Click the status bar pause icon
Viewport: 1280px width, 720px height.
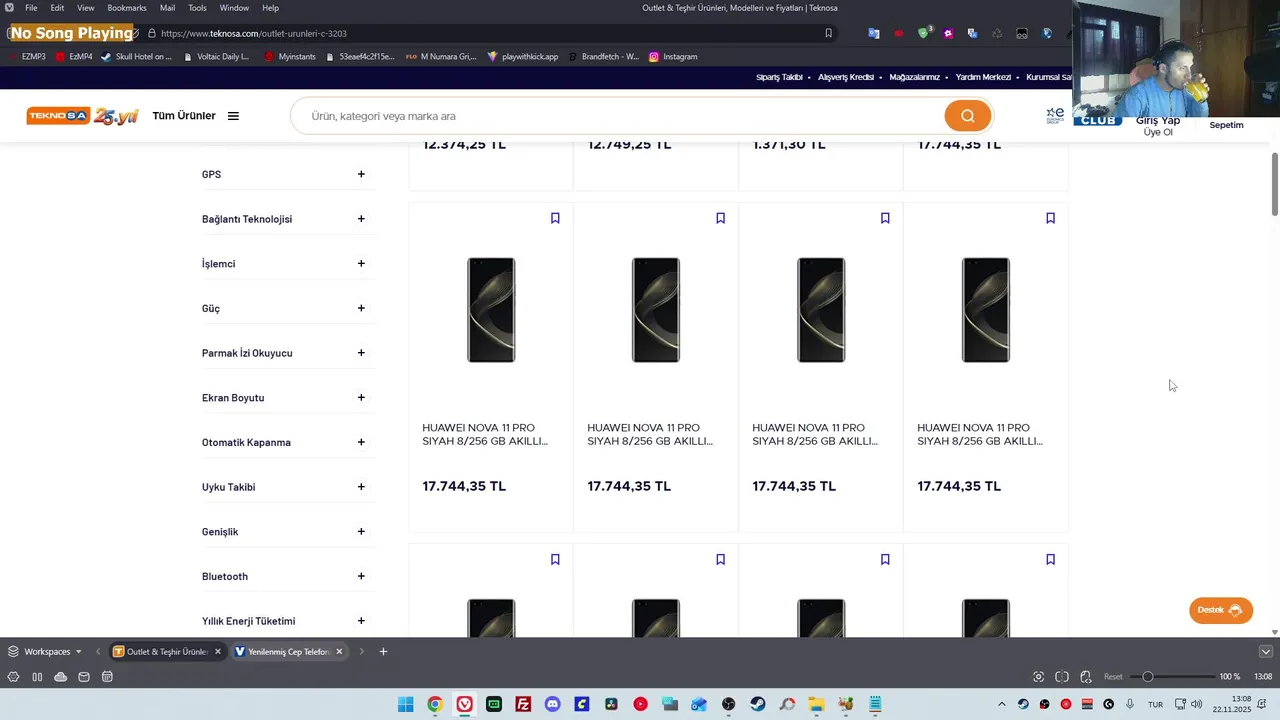click(37, 677)
